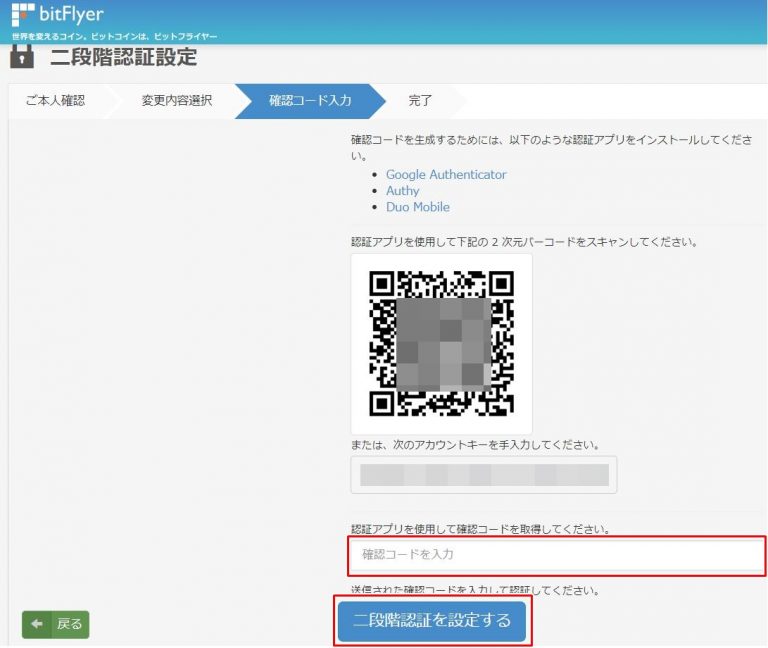
Task: Click the 二段階認証設定 heading
Action: 123,57
